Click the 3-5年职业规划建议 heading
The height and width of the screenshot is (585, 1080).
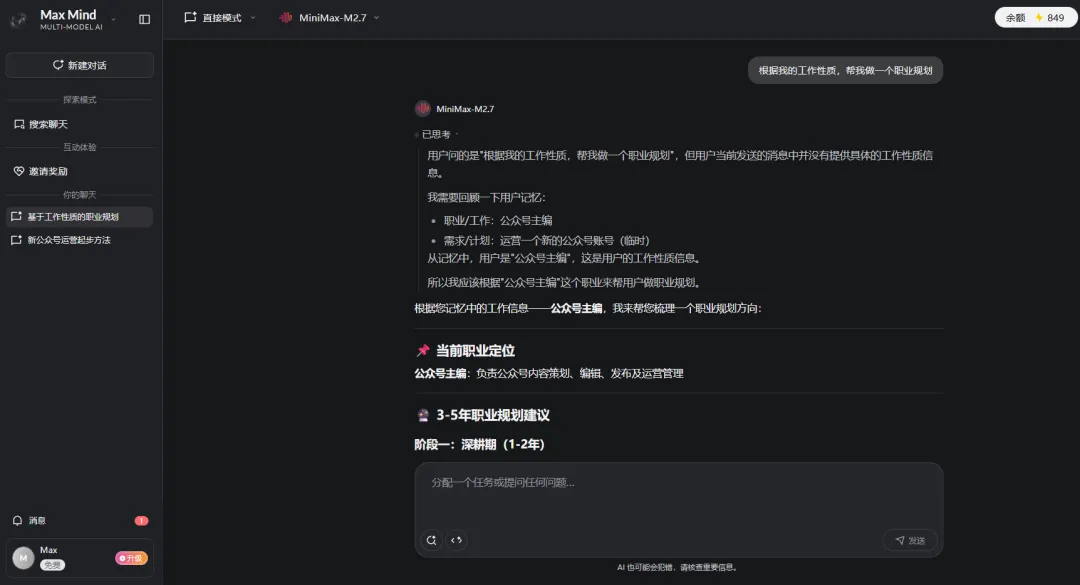point(492,415)
